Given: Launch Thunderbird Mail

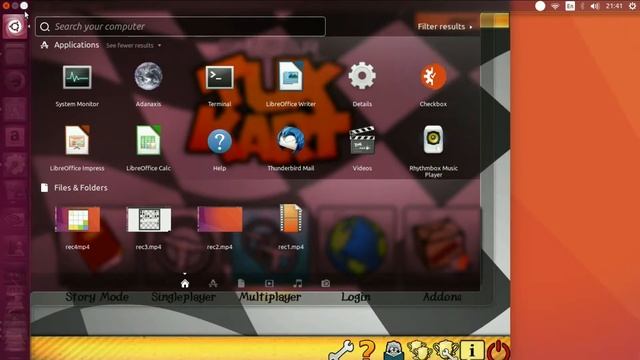Looking at the screenshot, I should pyautogui.click(x=291, y=140).
